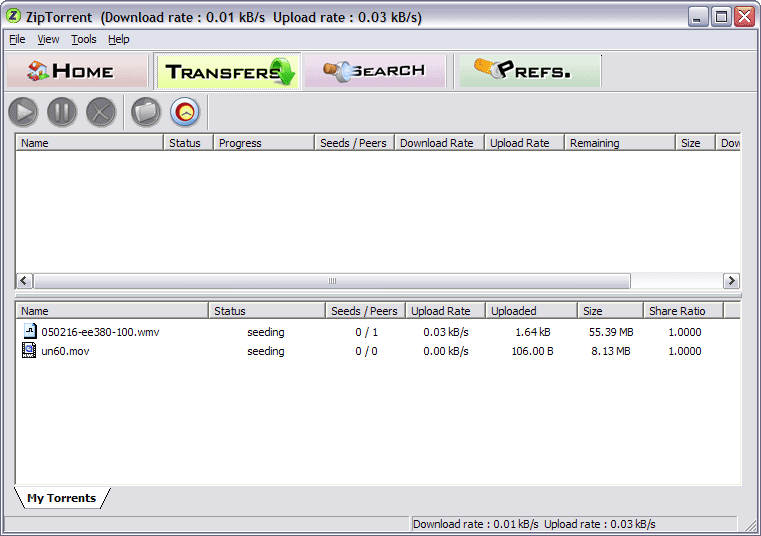Open the Help menu
This screenshot has height=536, width=761.
[118, 39]
